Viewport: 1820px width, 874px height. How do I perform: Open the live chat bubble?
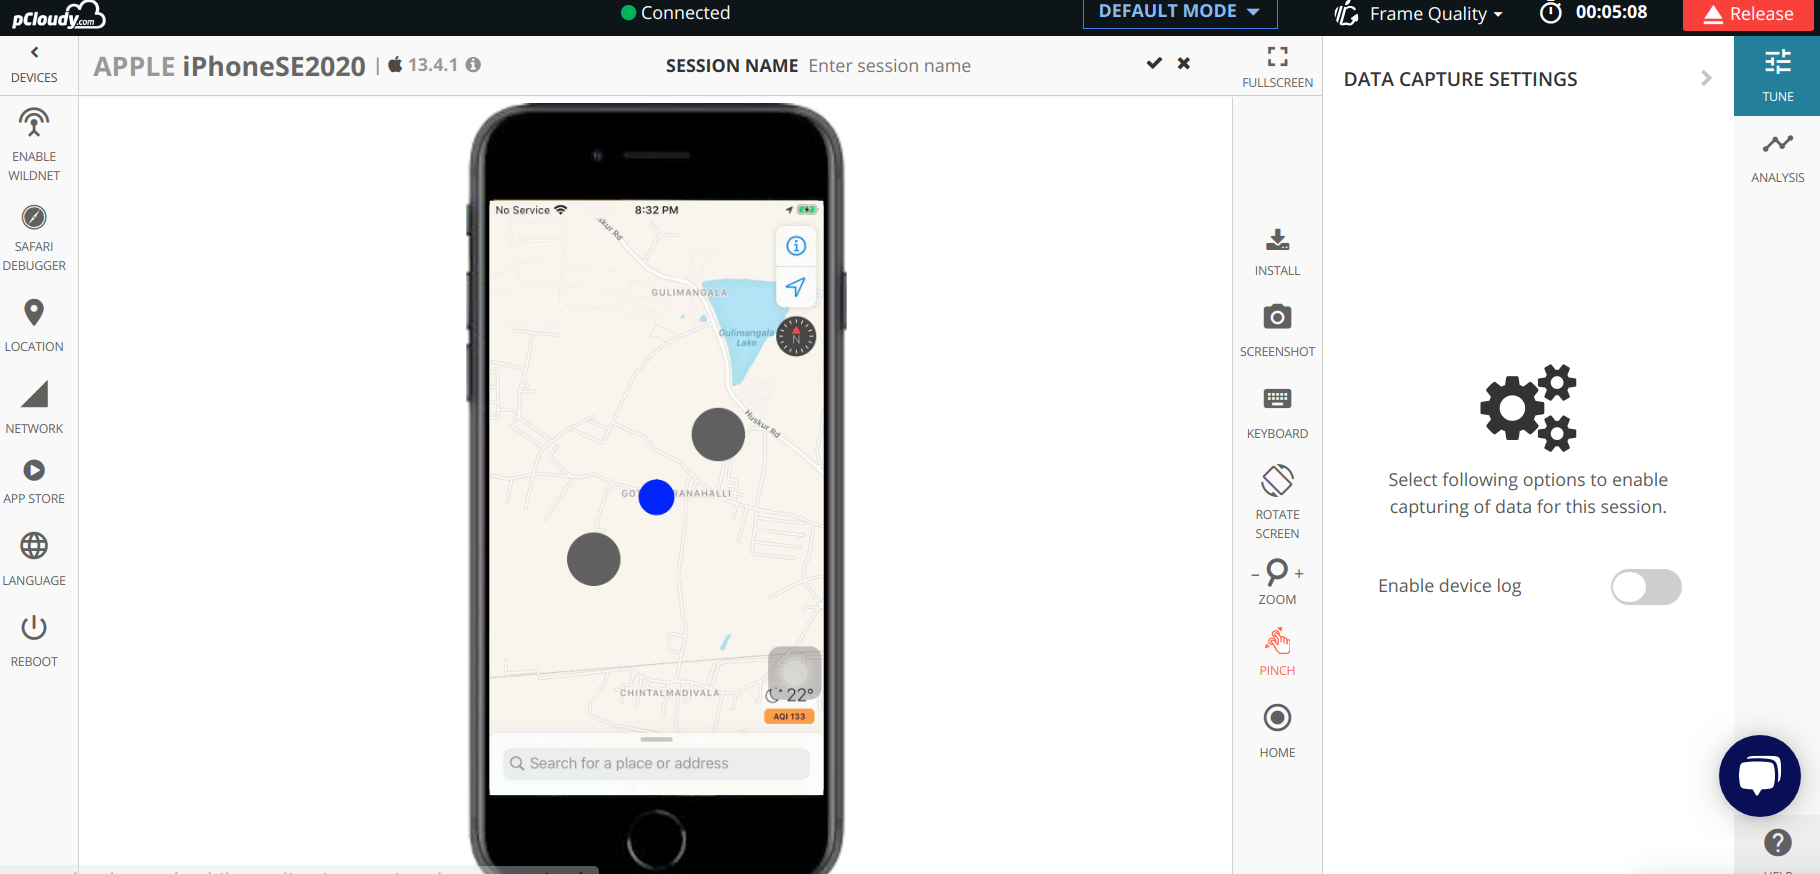coord(1759,776)
